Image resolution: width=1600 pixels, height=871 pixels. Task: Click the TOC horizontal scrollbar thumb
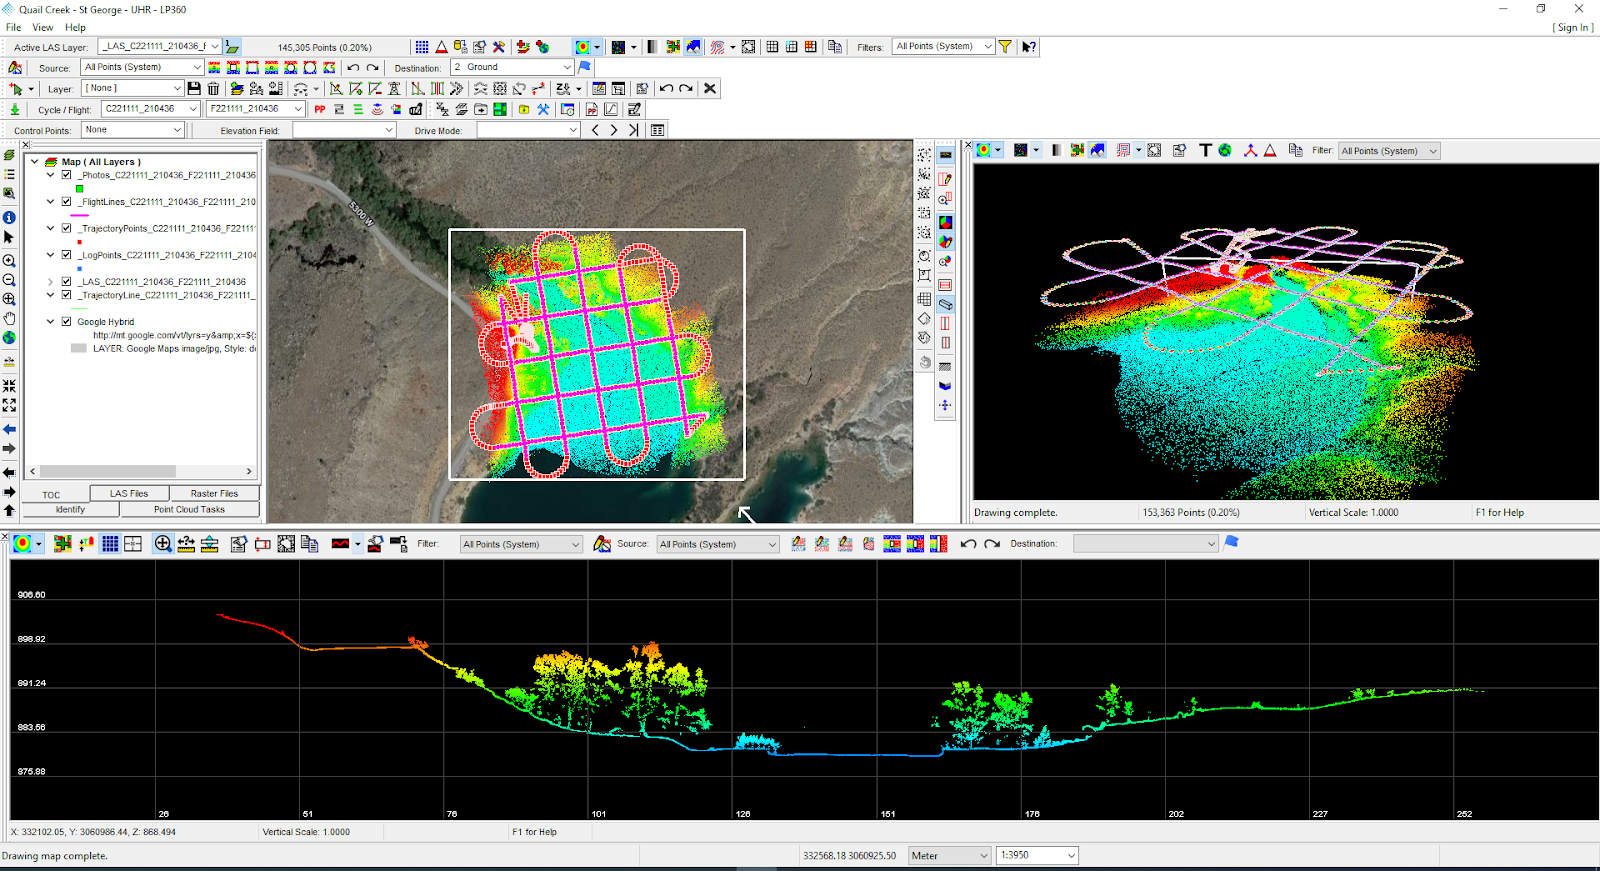[108, 471]
